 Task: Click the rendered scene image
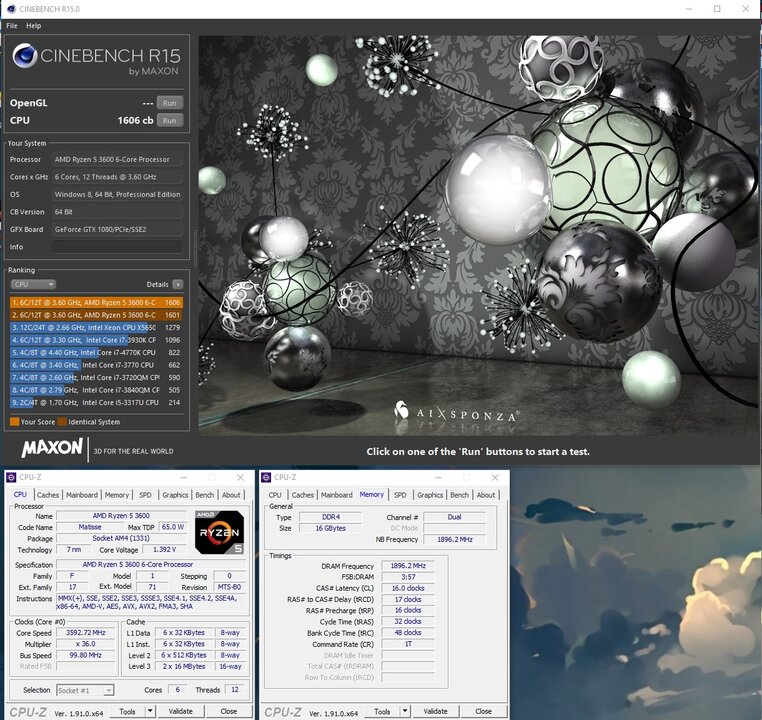point(478,235)
